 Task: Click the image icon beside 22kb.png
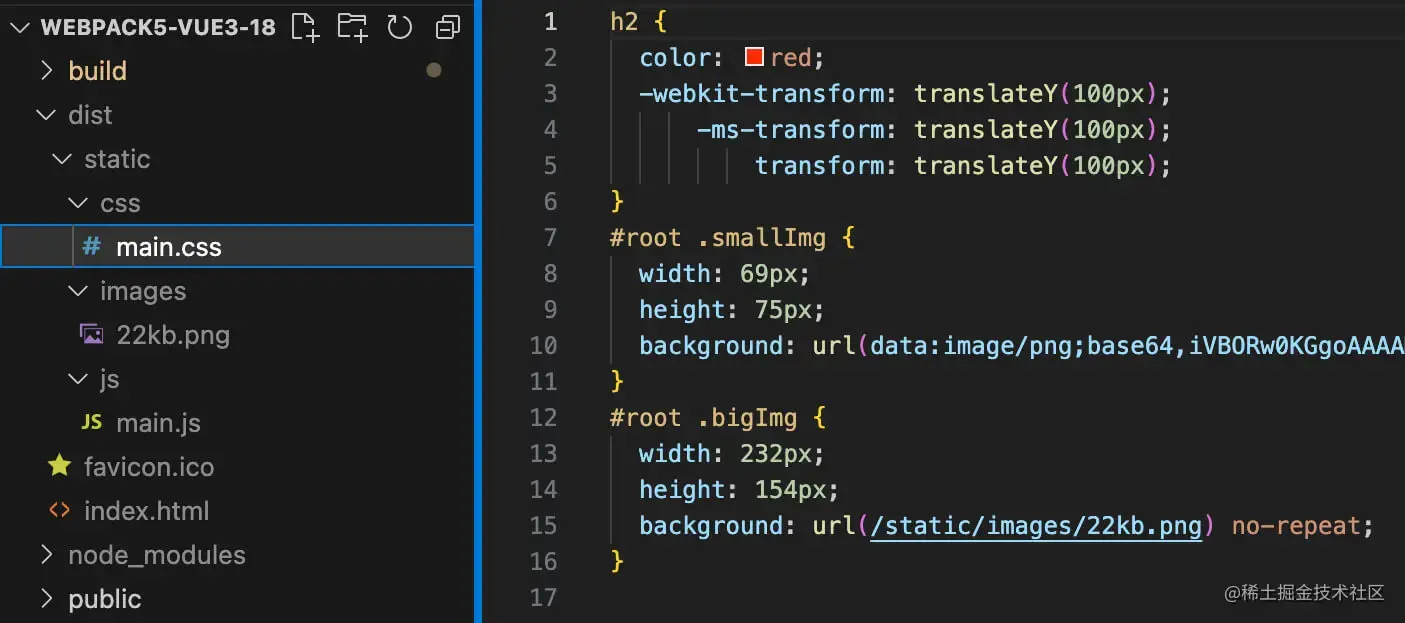click(91, 334)
